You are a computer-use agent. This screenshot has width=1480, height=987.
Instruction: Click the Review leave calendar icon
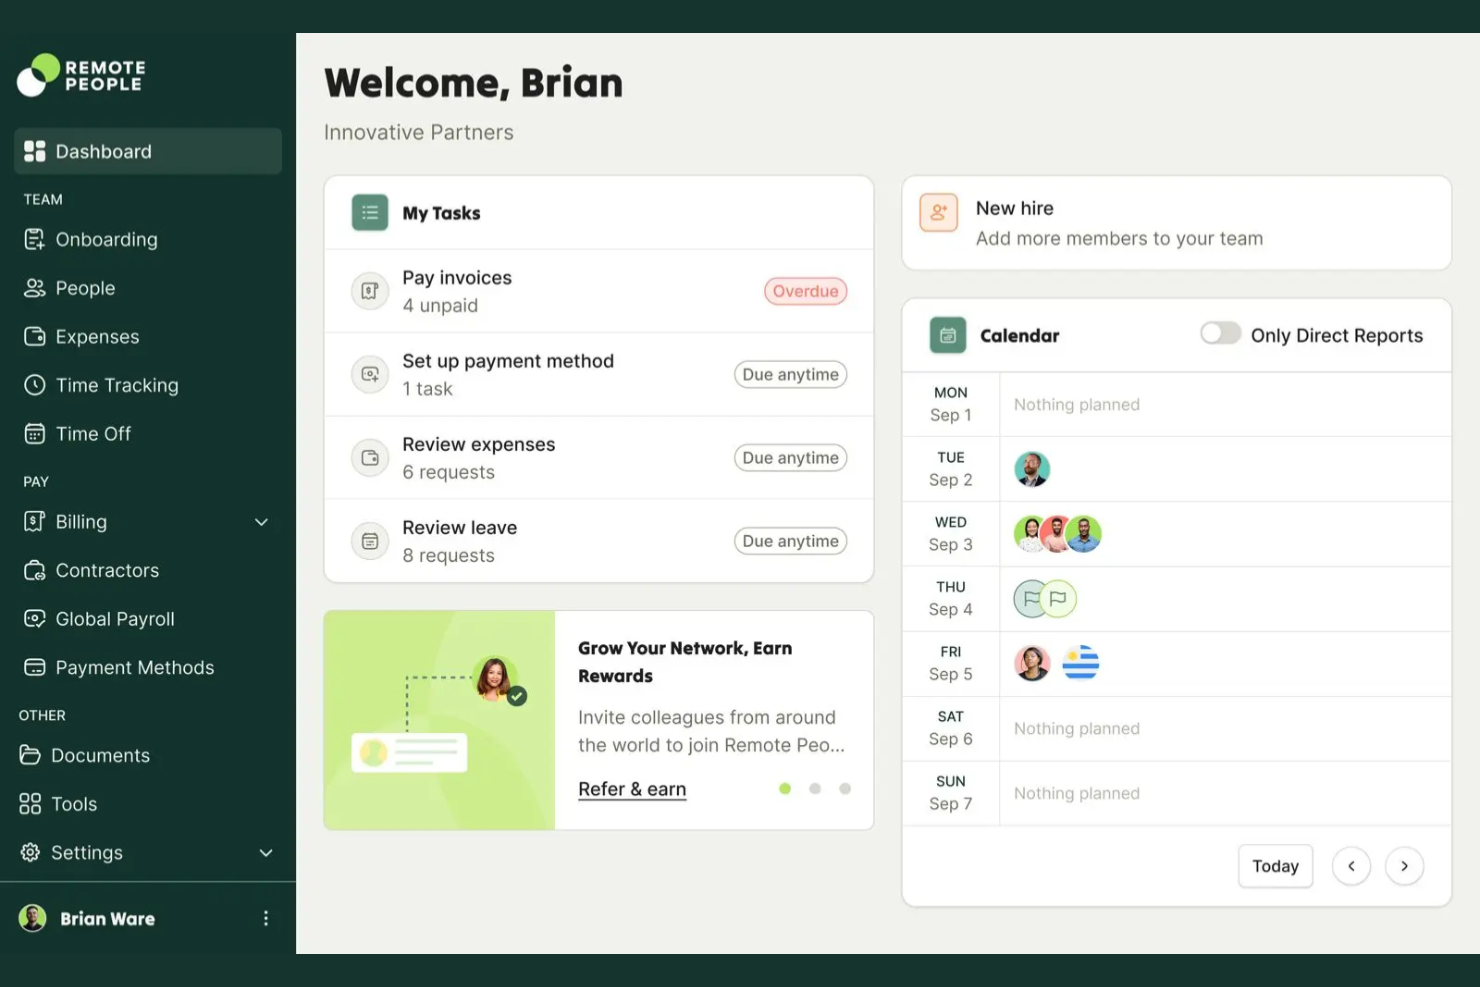369,541
